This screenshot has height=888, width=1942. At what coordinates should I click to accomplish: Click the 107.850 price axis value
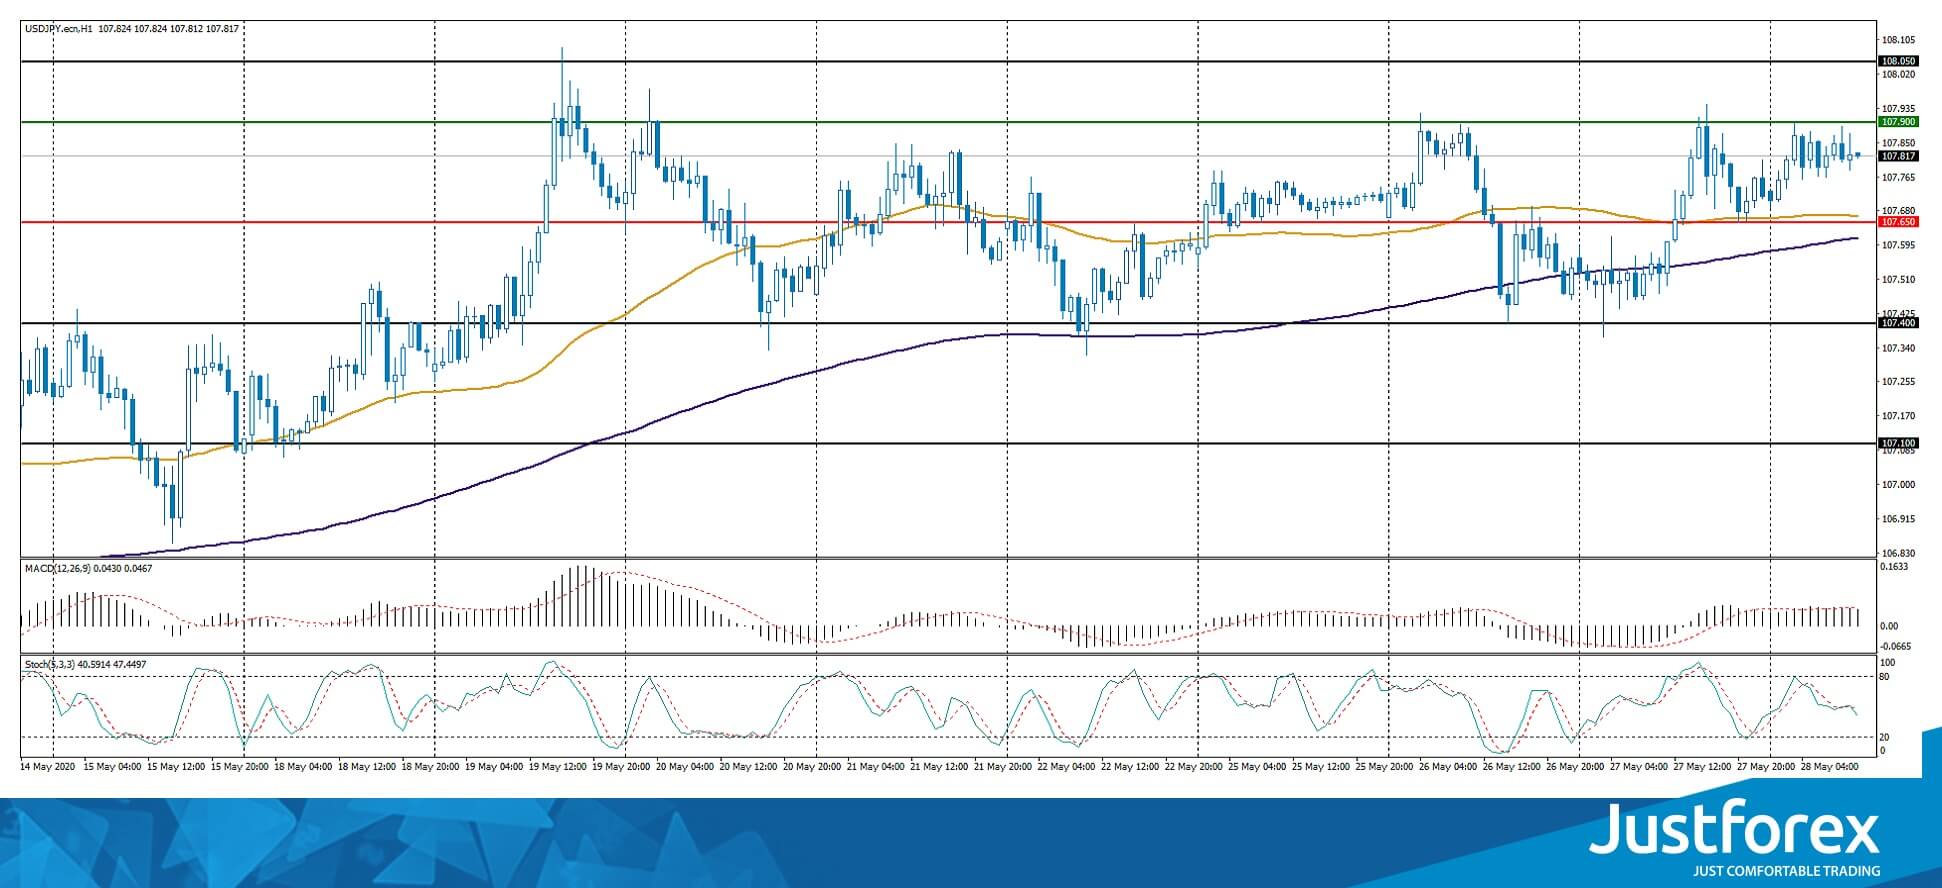pyautogui.click(x=1898, y=143)
